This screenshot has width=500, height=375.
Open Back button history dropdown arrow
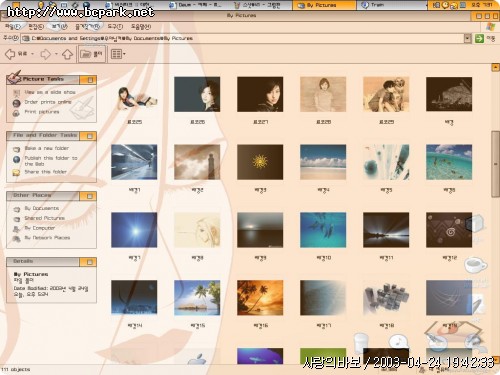point(33,54)
